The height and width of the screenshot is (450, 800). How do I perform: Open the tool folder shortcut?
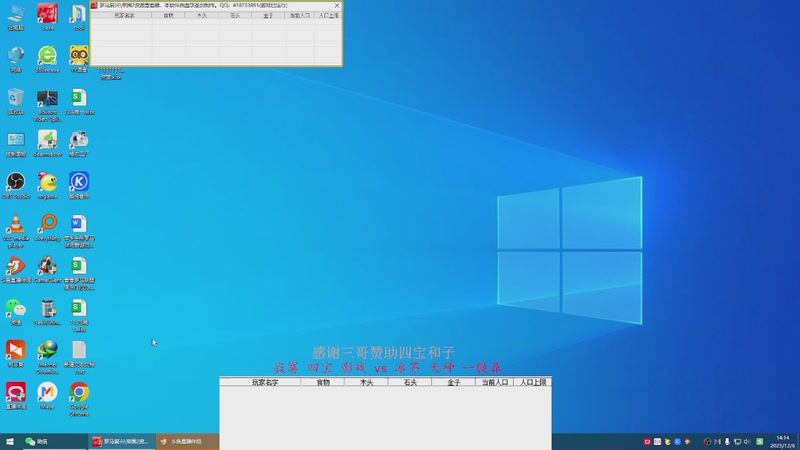[79, 17]
